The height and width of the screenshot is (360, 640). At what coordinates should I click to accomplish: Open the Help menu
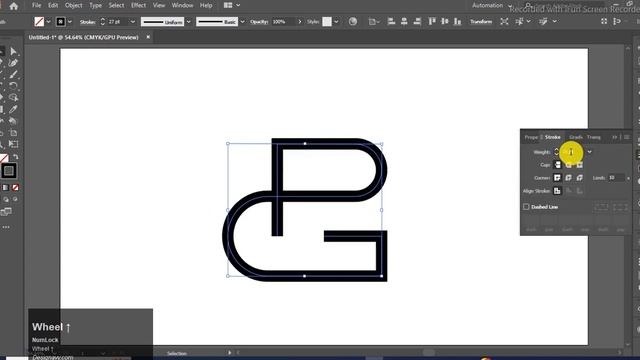(206, 5)
